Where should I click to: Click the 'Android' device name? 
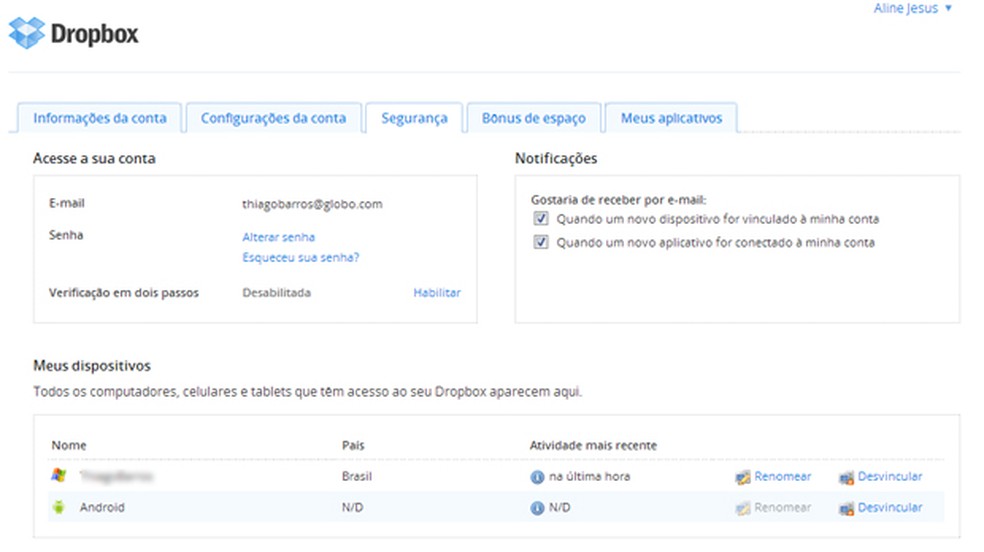[x=102, y=507]
